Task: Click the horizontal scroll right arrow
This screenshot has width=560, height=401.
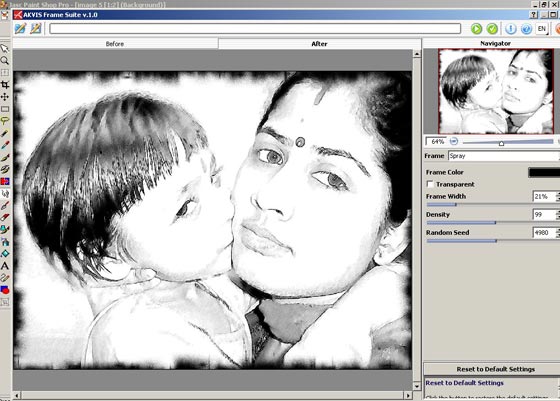Action: [408, 396]
